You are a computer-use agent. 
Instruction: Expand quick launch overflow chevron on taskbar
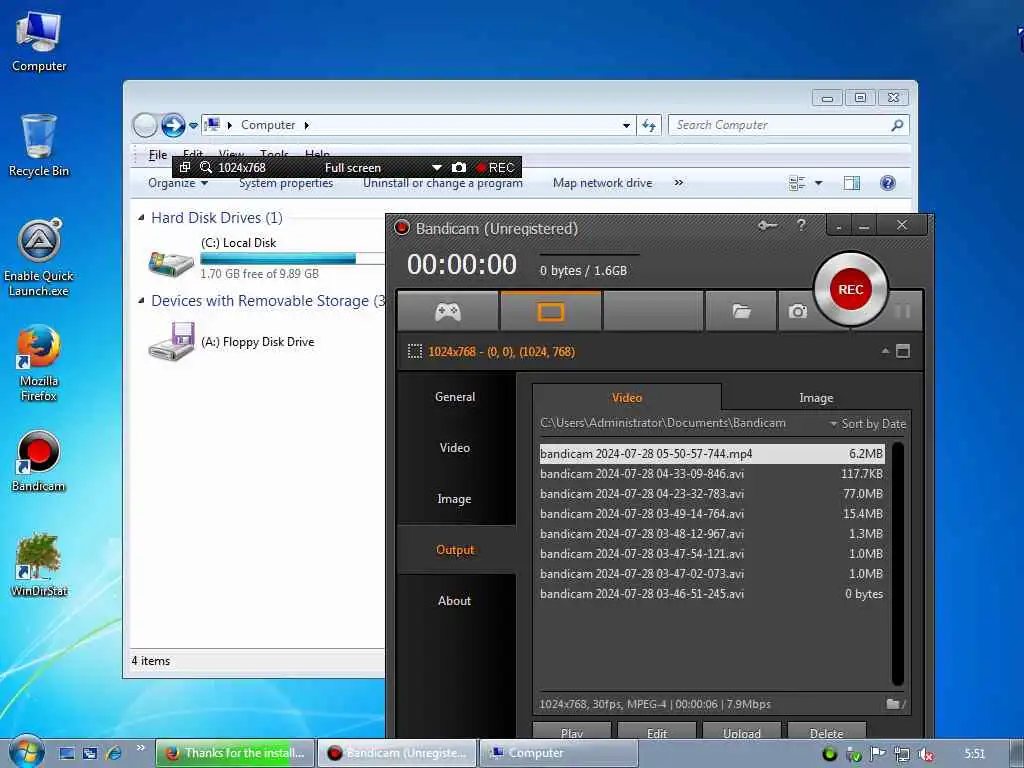pos(140,748)
